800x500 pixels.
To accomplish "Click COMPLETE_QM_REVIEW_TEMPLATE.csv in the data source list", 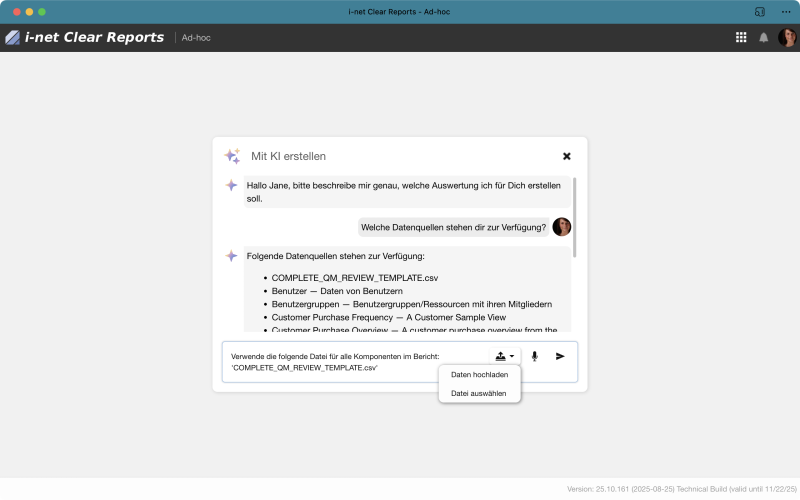I will pos(354,277).
